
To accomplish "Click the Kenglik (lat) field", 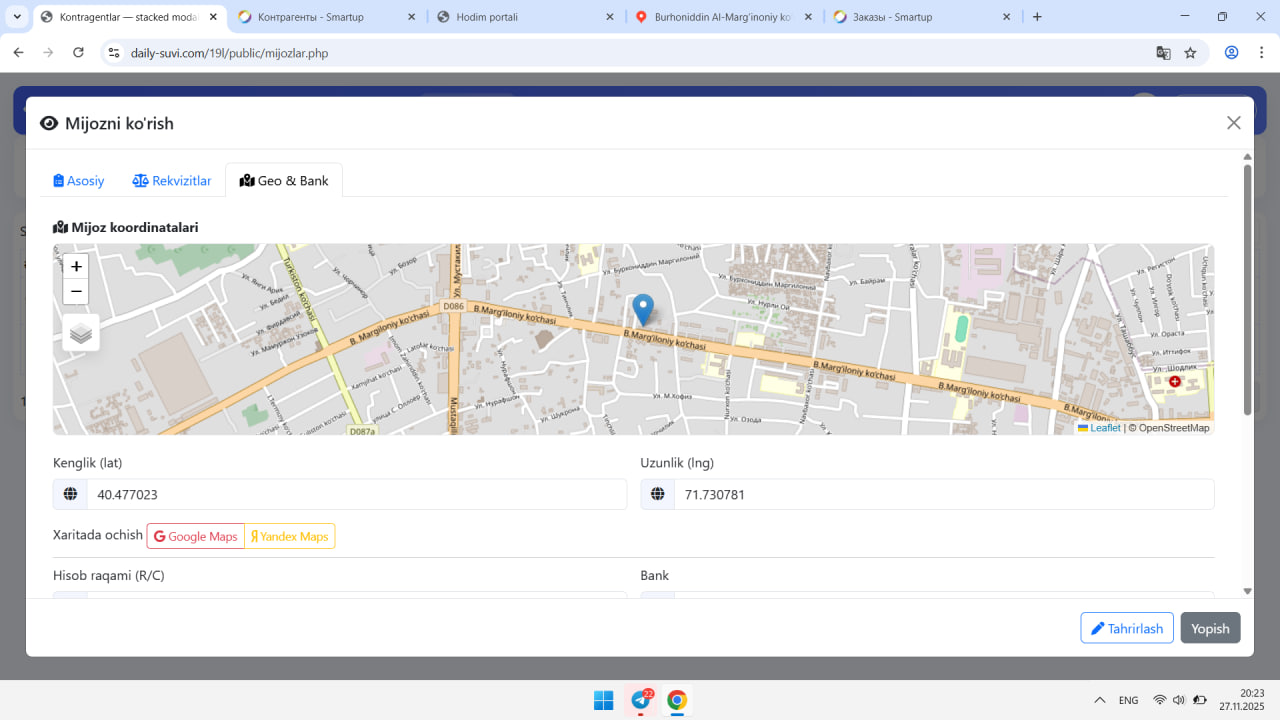I will click(356, 495).
